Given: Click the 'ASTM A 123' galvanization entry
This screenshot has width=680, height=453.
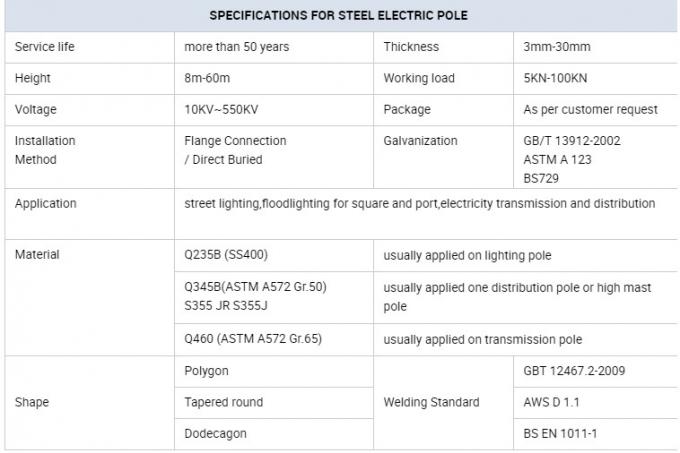Looking at the screenshot, I should pyautogui.click(x=556, y=159).
